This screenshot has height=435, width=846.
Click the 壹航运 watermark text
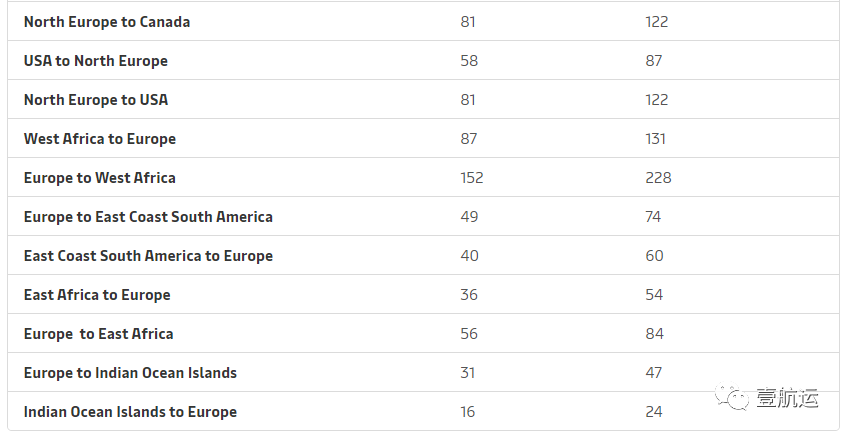click(787, 398)
